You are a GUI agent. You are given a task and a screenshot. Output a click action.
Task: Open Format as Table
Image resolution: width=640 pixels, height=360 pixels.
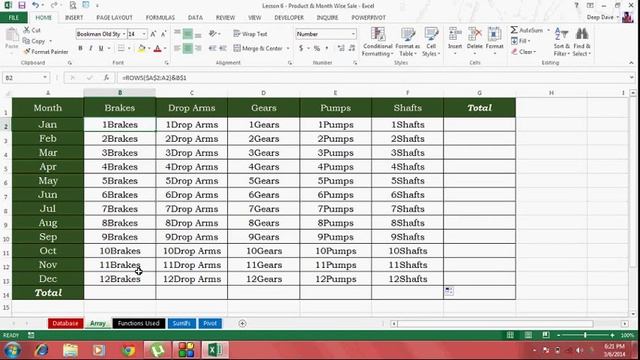[x=407, y=42]
